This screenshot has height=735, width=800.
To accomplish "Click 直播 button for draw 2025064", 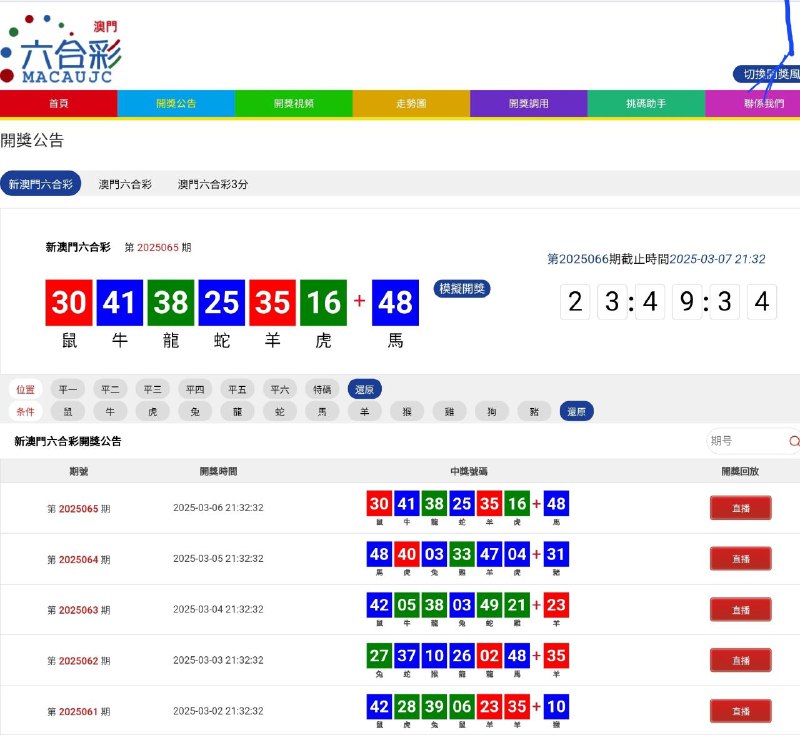I will click(x=740, y=559).
